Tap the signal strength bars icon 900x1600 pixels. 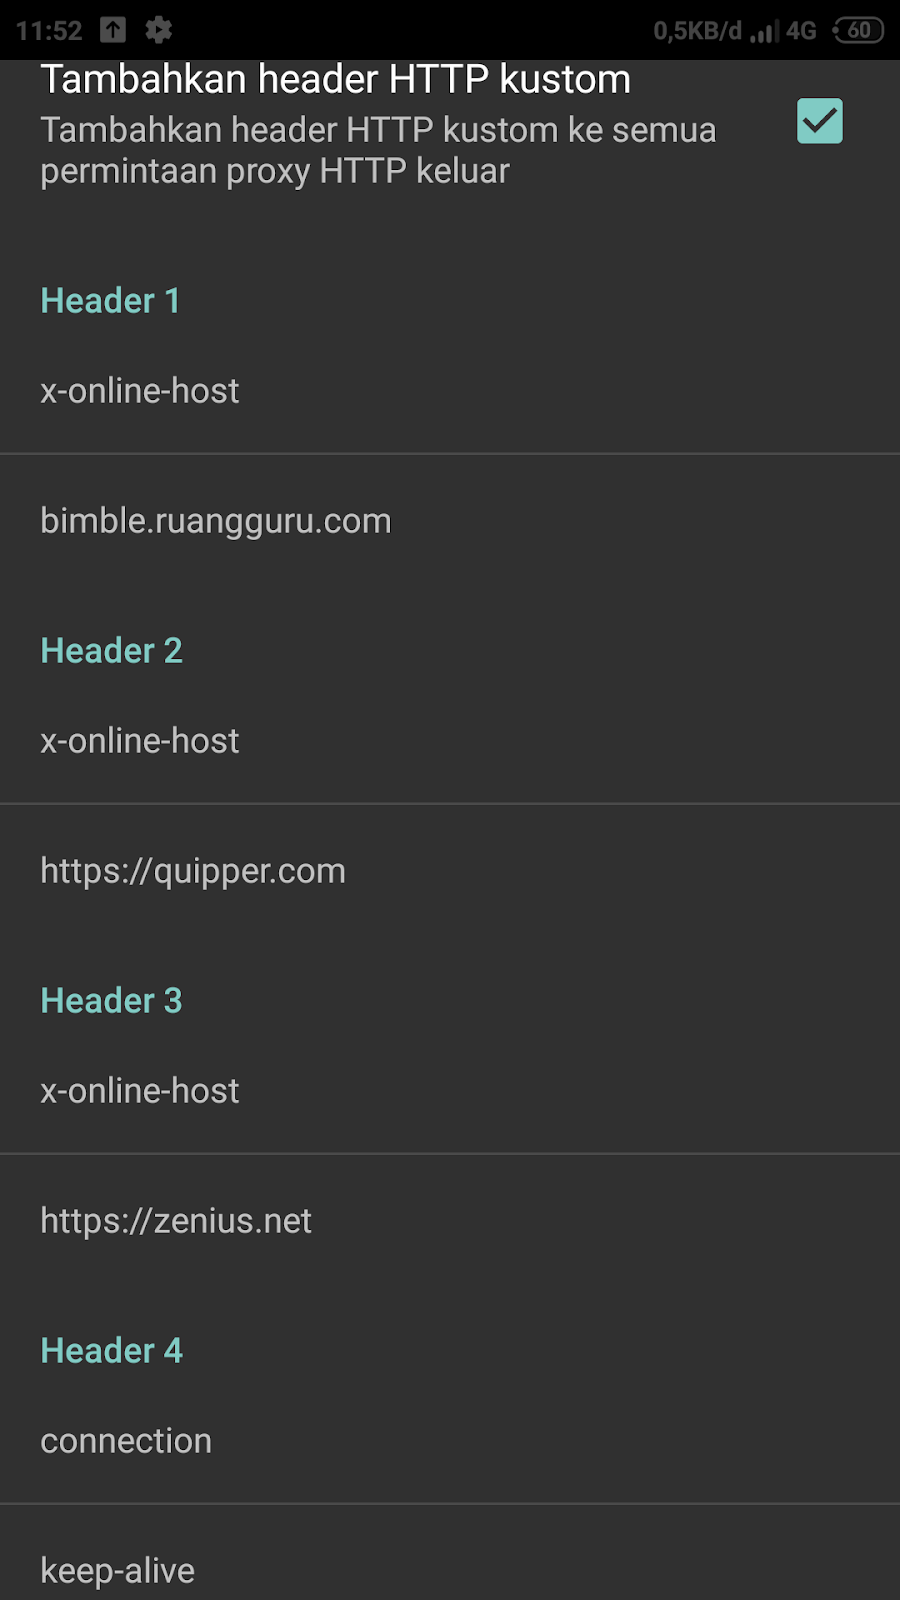pyautogui.click(x=765, y=31)
